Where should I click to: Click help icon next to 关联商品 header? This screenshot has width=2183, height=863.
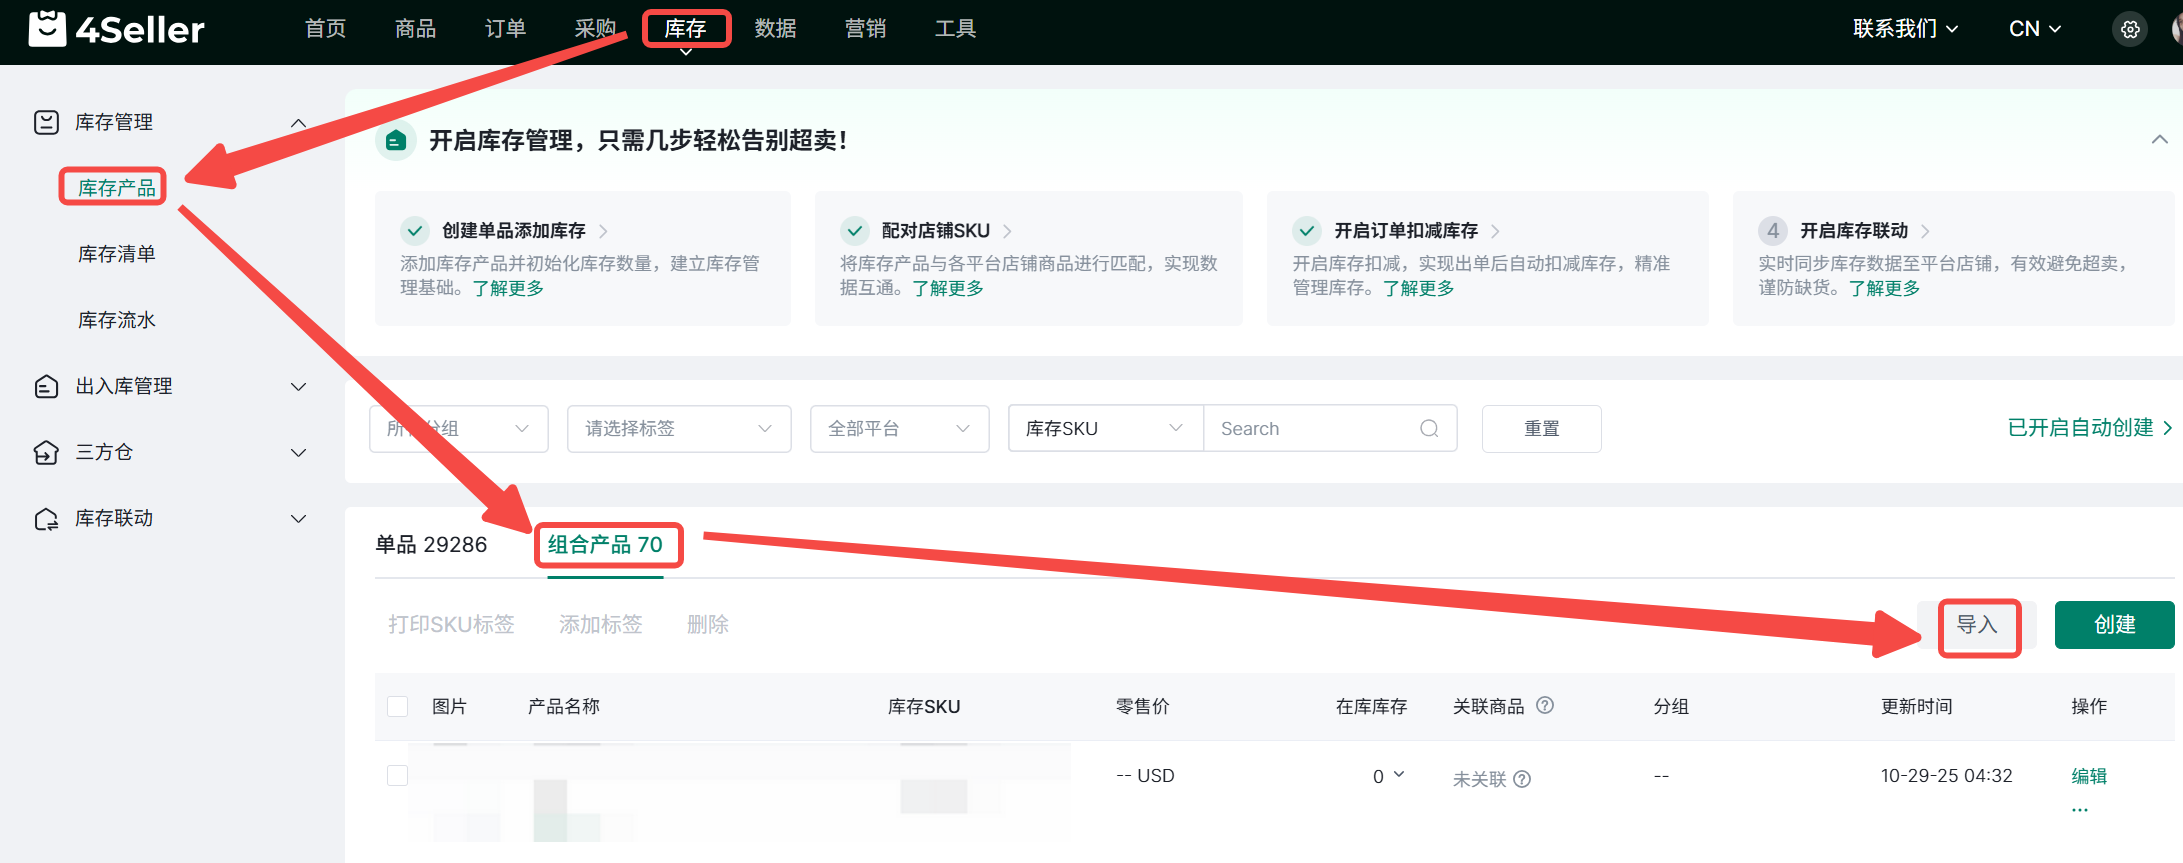click(1545, 706)
